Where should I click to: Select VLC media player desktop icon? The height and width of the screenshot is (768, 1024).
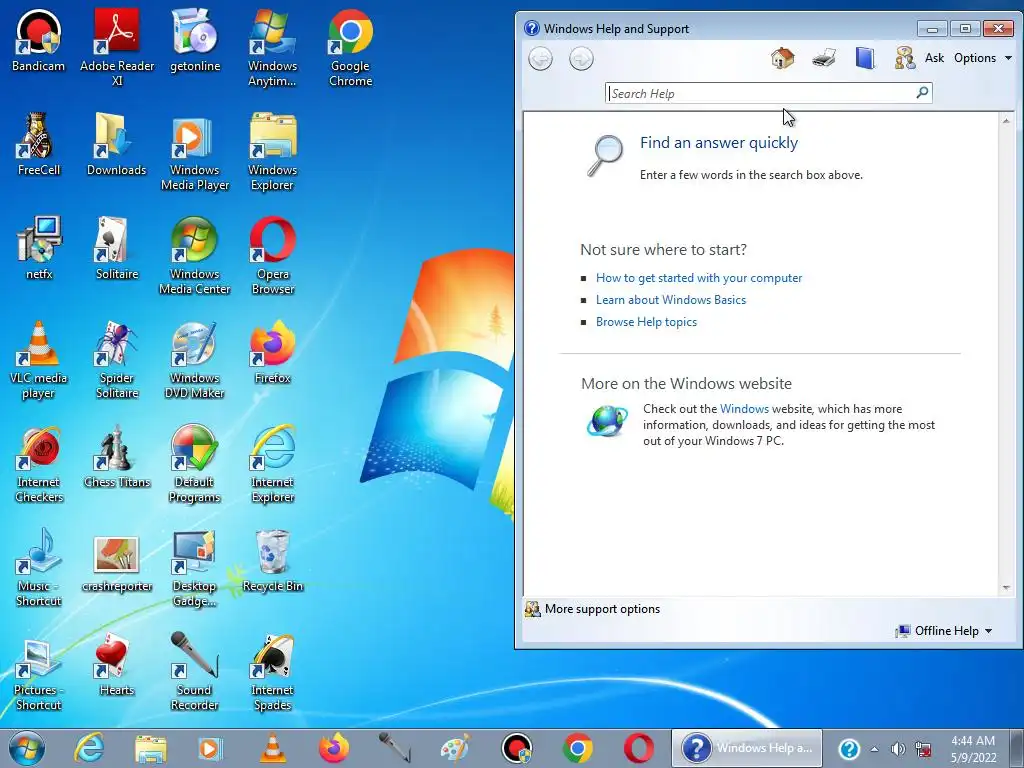[39, 359]
